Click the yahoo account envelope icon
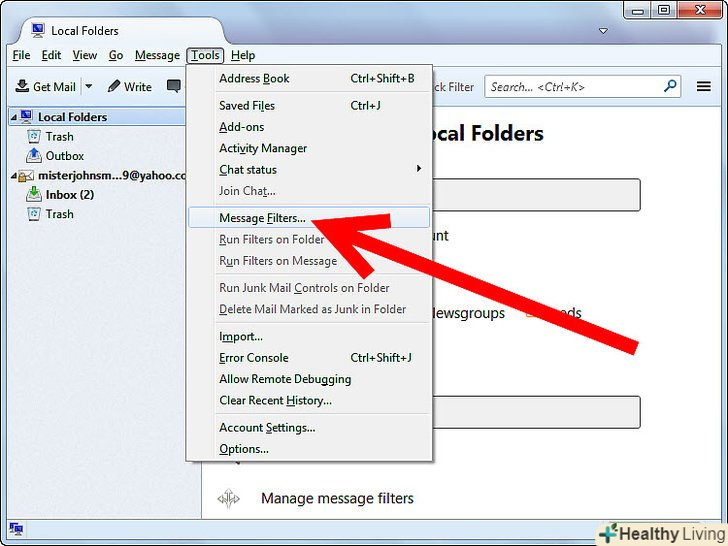The width and height of the screenshot is (728, 546). 26,176
